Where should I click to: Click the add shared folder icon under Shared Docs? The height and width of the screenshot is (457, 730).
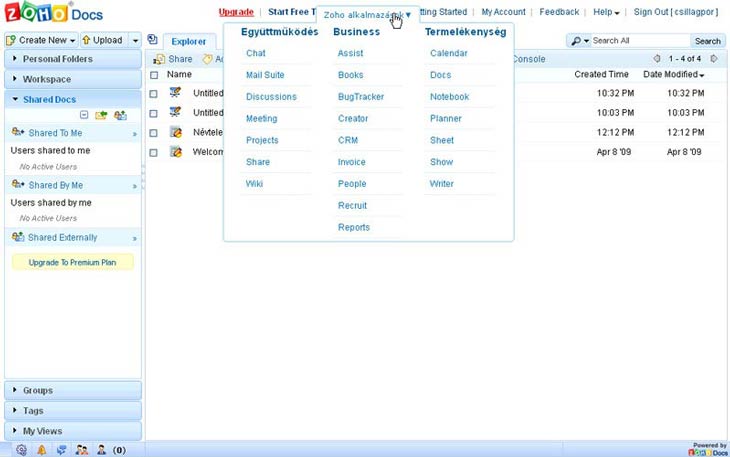[101, 116]
